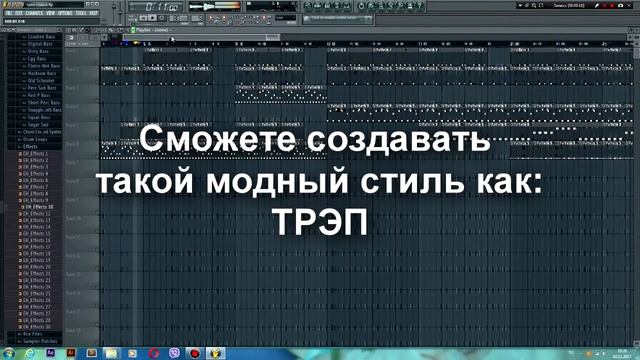The image size is (640, 360).
Task: Click the song time display
Action: pyautogui.click(x=156, y=7)
